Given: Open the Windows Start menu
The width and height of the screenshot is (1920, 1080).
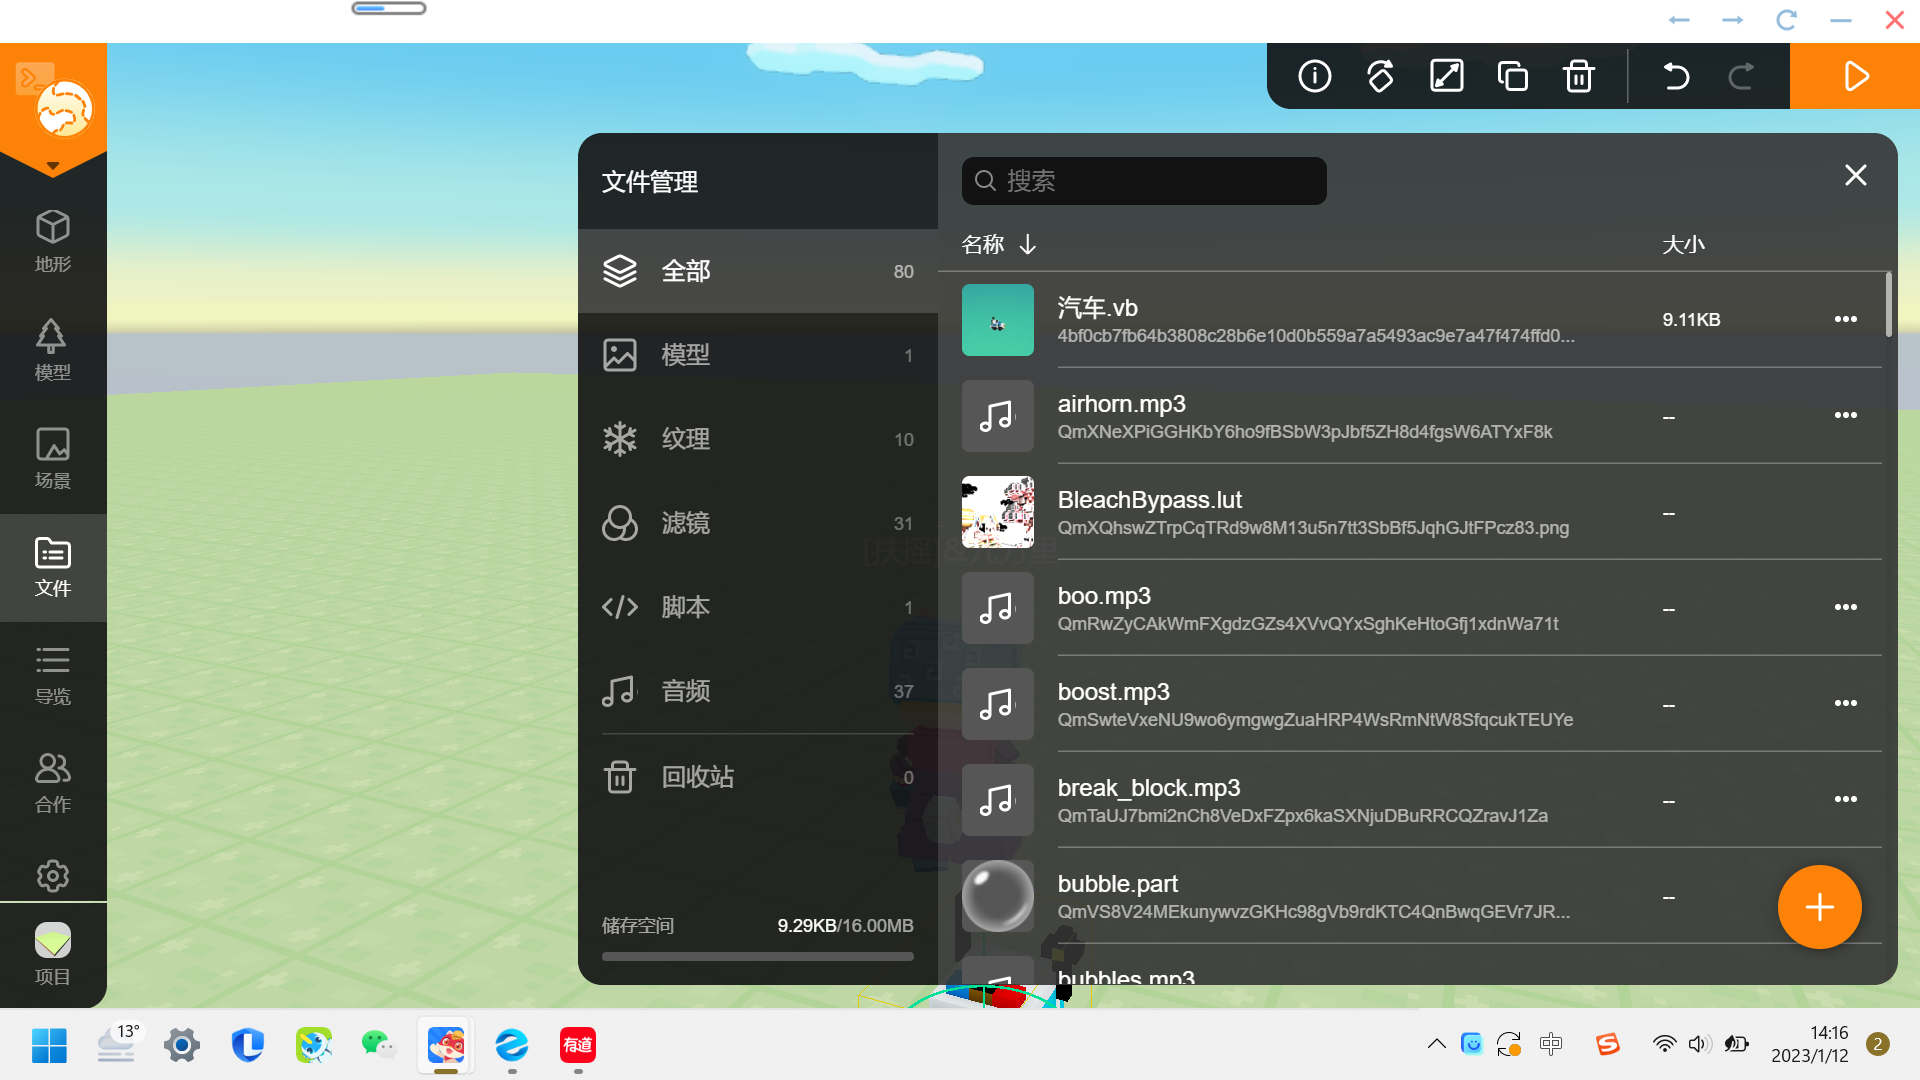Looking at the screenshot, I should [x=49, y=1045].
